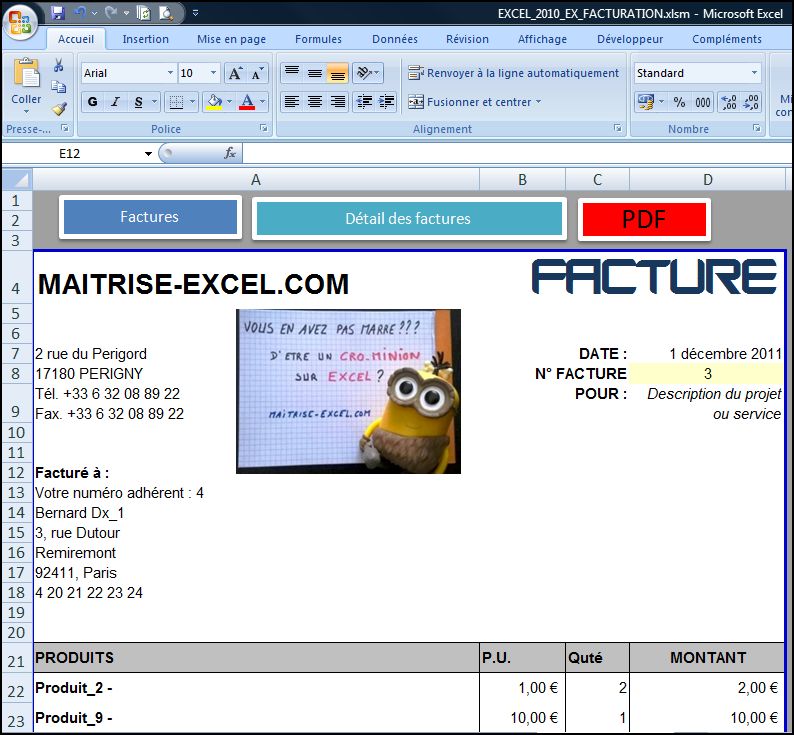This screenshot has height=735, width=794.
Task: Expand the Name Box E12 dropdown
Action: [148, 153]
